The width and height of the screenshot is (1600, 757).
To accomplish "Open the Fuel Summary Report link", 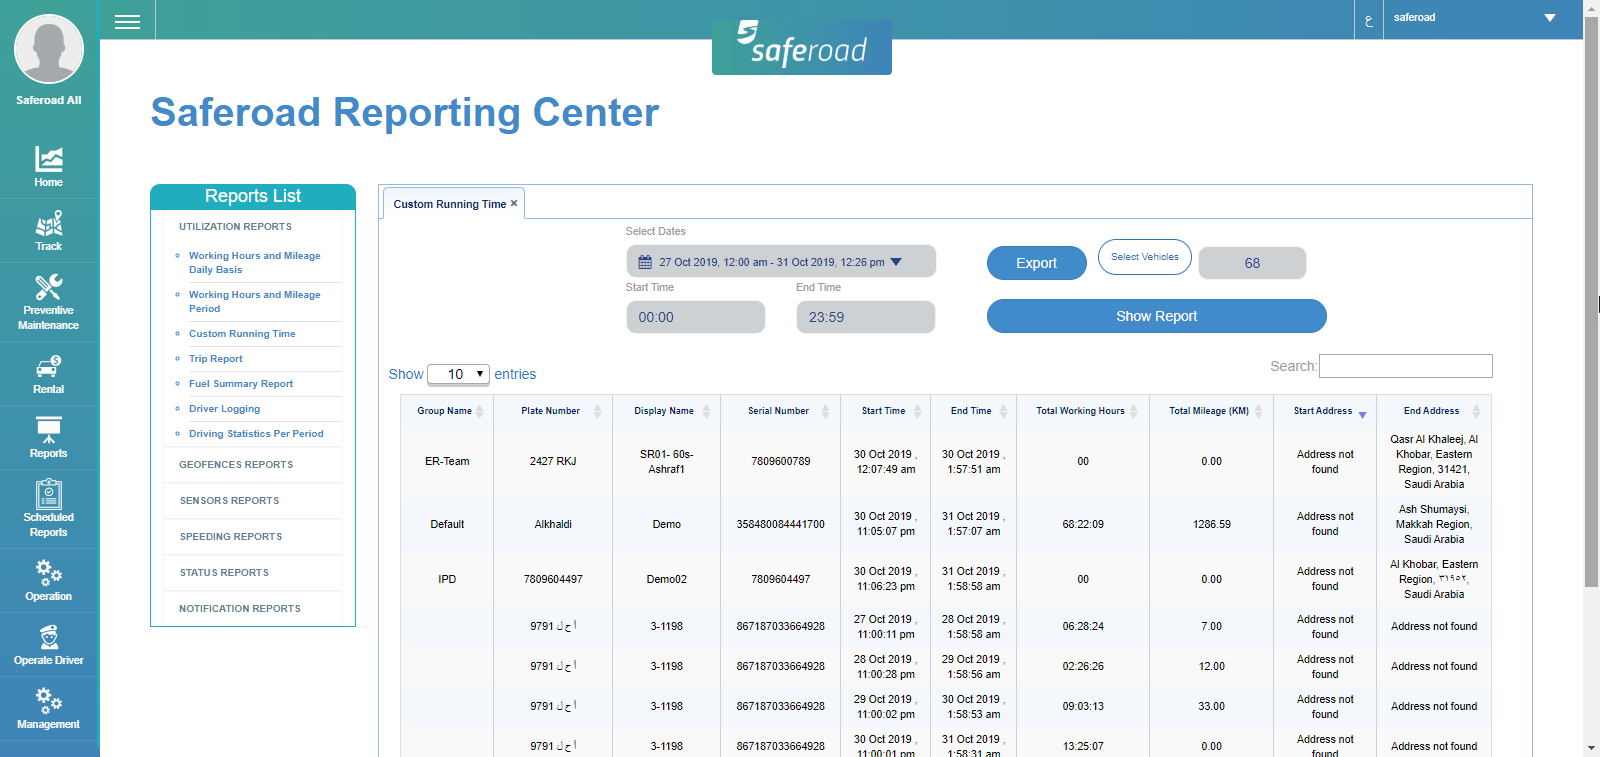I will pos(241,384).
